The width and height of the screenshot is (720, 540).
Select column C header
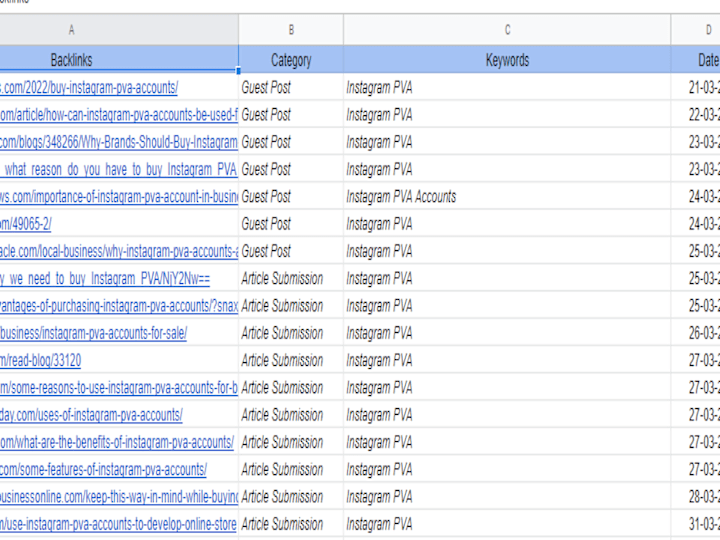coord(507,30)
